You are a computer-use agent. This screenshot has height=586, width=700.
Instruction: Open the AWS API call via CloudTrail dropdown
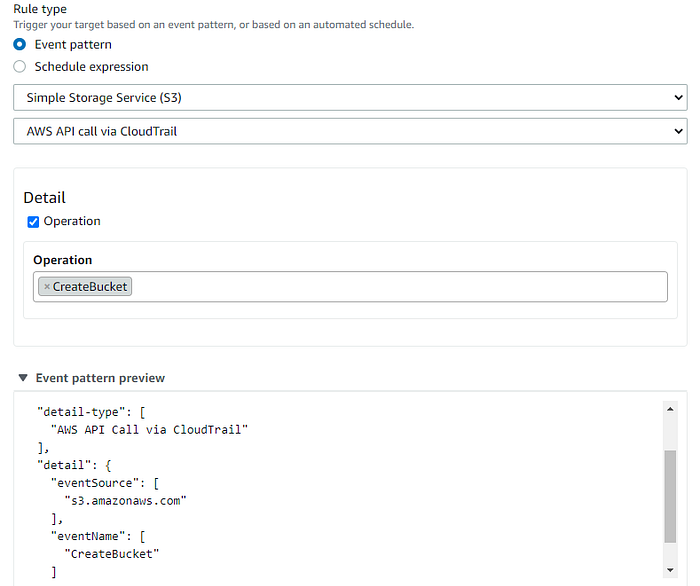point(350,131)
